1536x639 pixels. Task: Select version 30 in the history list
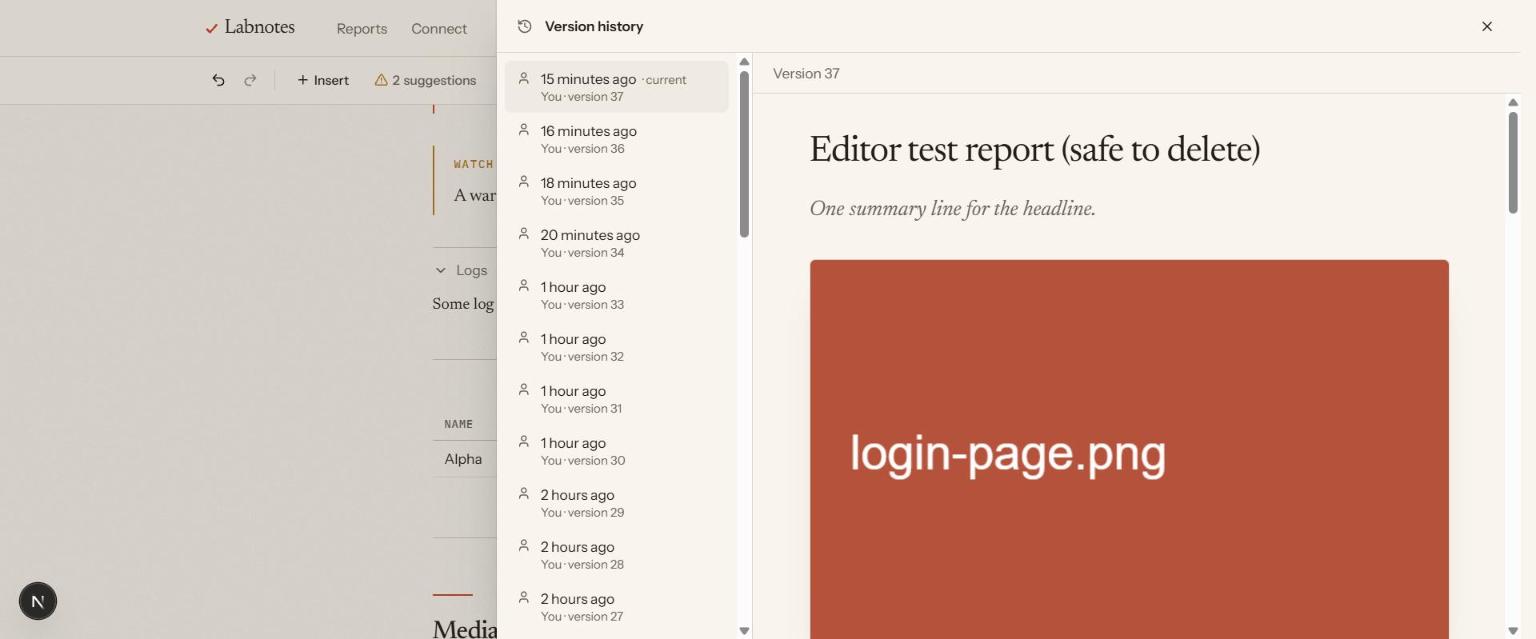point(617,451)
